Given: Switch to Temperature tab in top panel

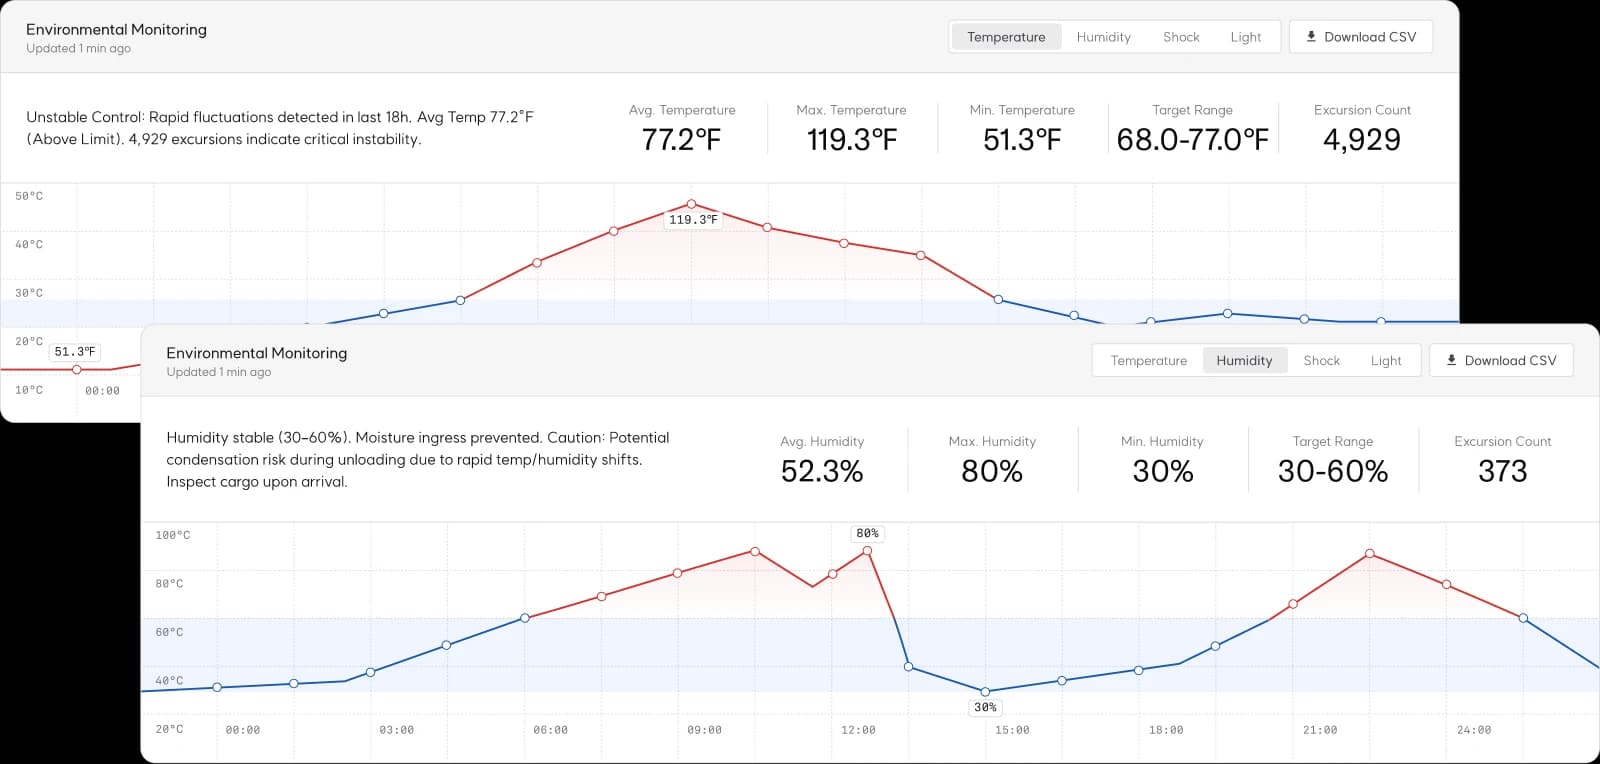Looking at the screenshot, I should [x=1006, y=37].
